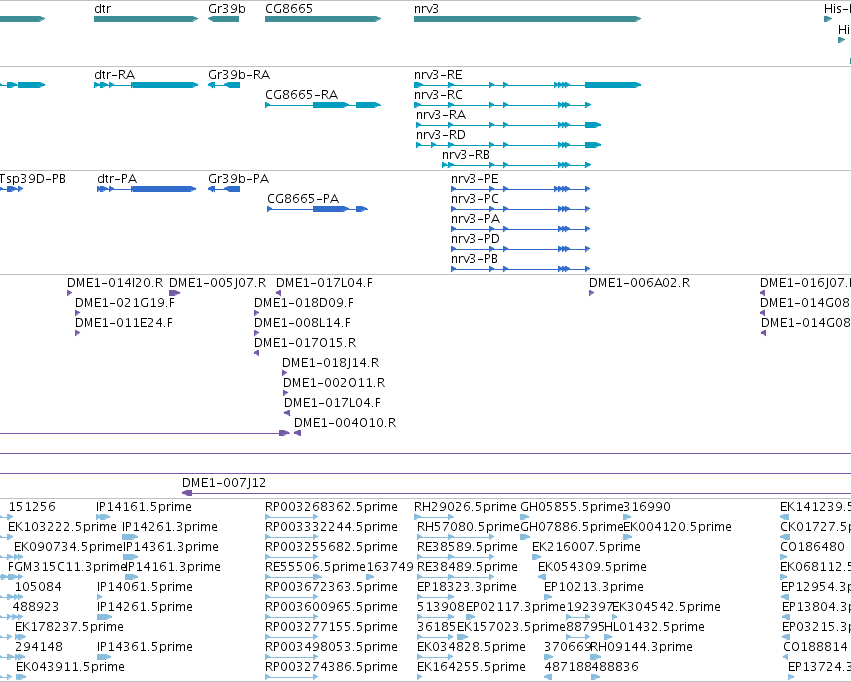
Task: Select the nrv3-PE protein label
Action: pyautogui.click(x=474, y=179)
